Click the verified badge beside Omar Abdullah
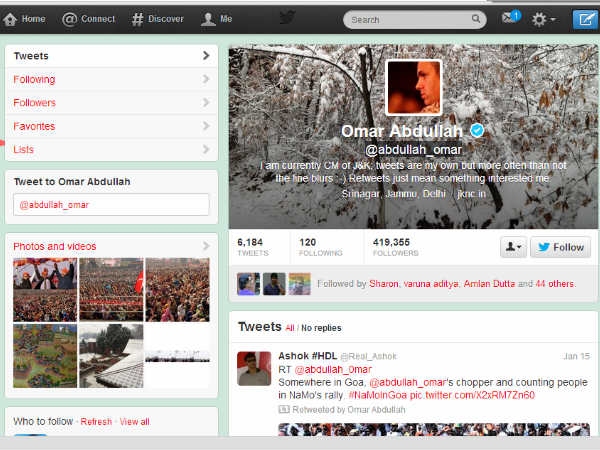This screenshot has height=450, width=600. click(477, 130)
